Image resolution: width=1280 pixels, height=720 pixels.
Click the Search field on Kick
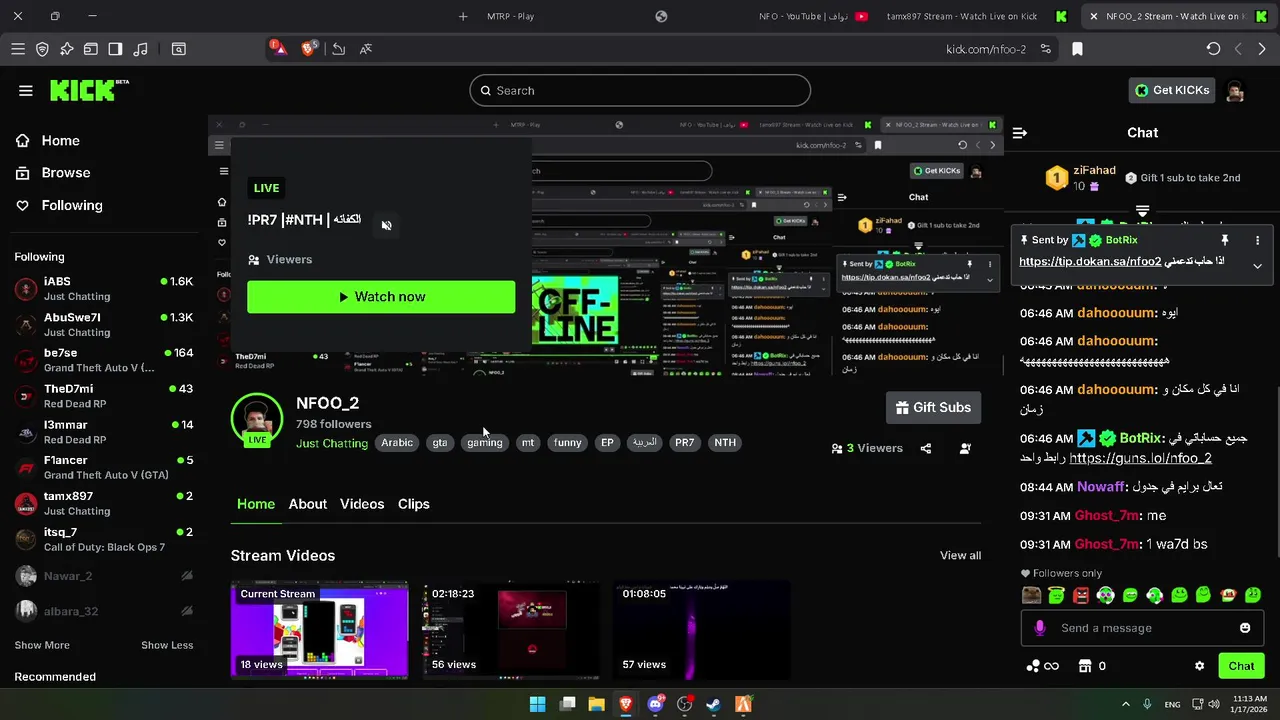(640, 90)
